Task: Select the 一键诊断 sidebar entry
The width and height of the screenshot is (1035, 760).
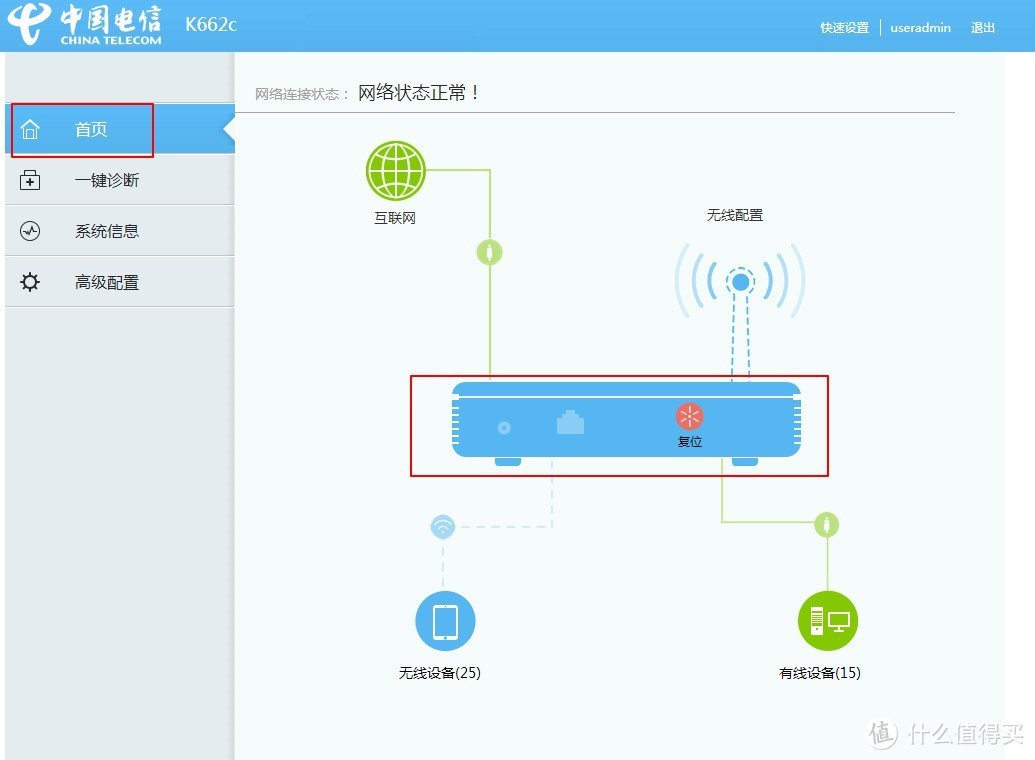Action: (x=104, y=179)
